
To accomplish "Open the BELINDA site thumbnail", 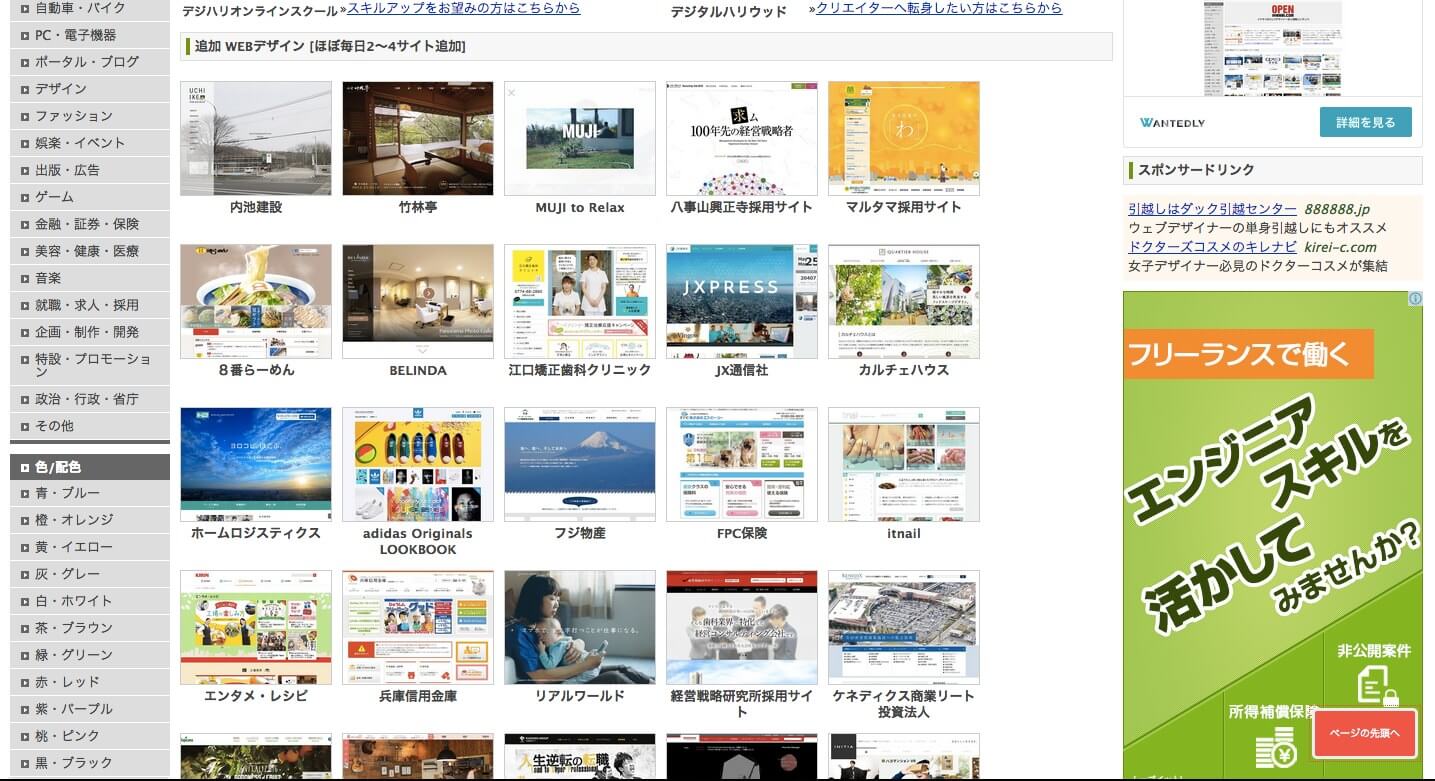I will (418, 302).
